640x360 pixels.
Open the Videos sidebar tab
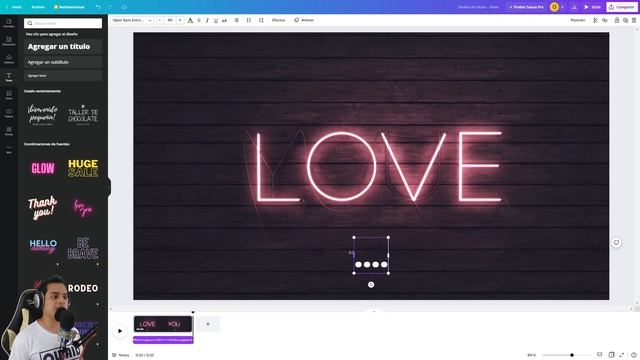tap(9, 113)
